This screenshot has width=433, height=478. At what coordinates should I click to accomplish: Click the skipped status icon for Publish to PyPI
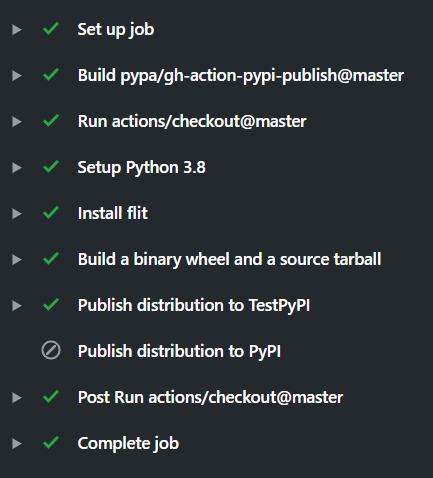tap(51, 351)
